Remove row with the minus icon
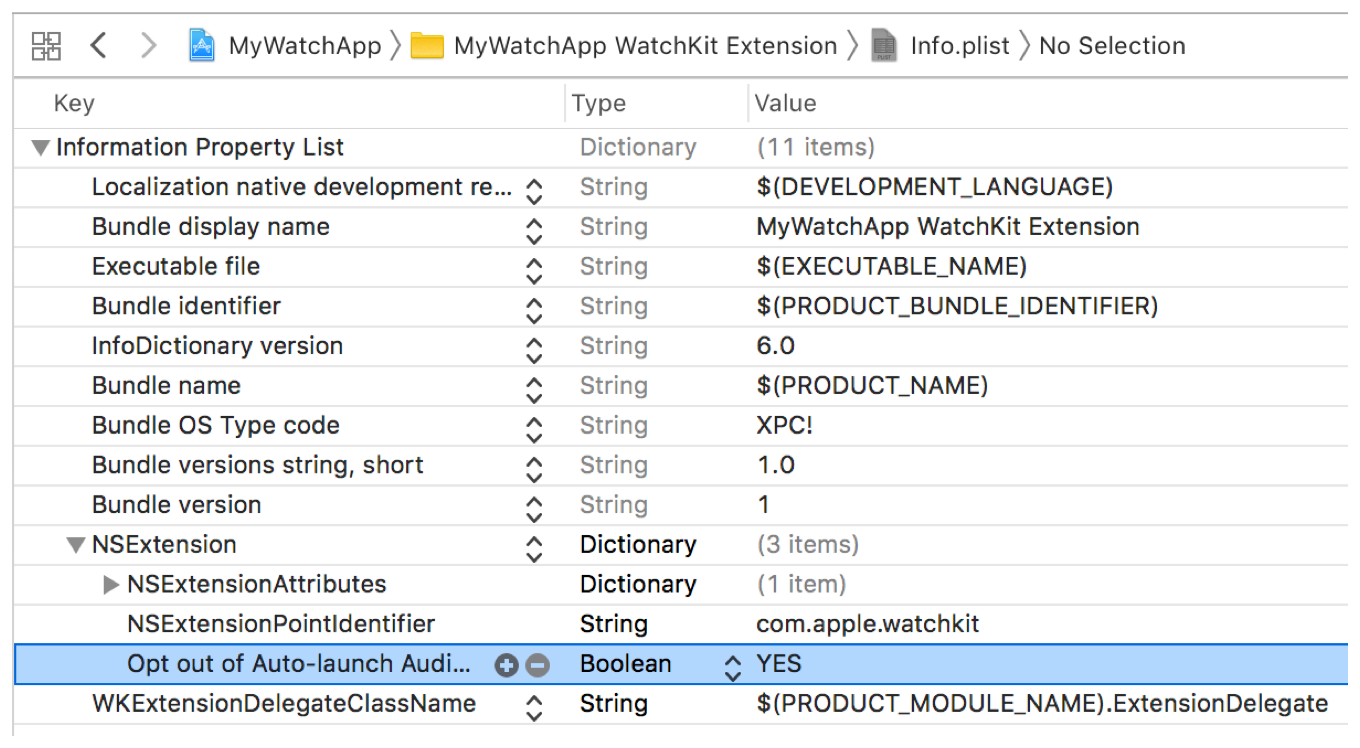The image size is (1360, 748). tap(538, 665)
